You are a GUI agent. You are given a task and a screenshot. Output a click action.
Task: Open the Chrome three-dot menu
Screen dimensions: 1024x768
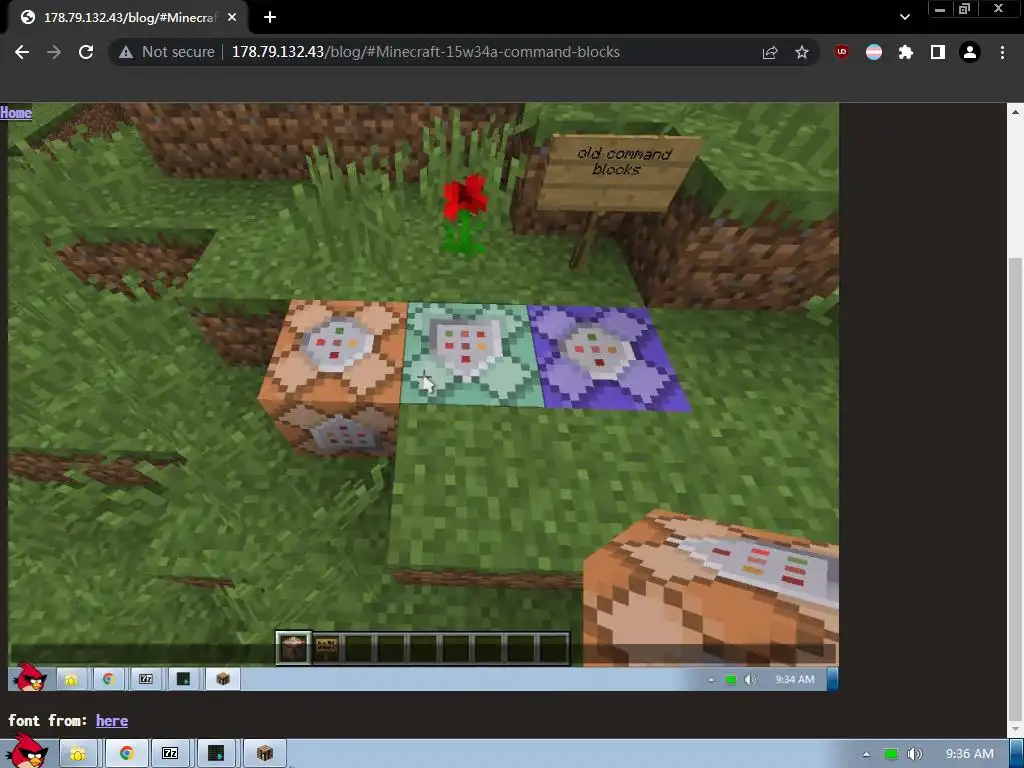[x=1002, y=52]
